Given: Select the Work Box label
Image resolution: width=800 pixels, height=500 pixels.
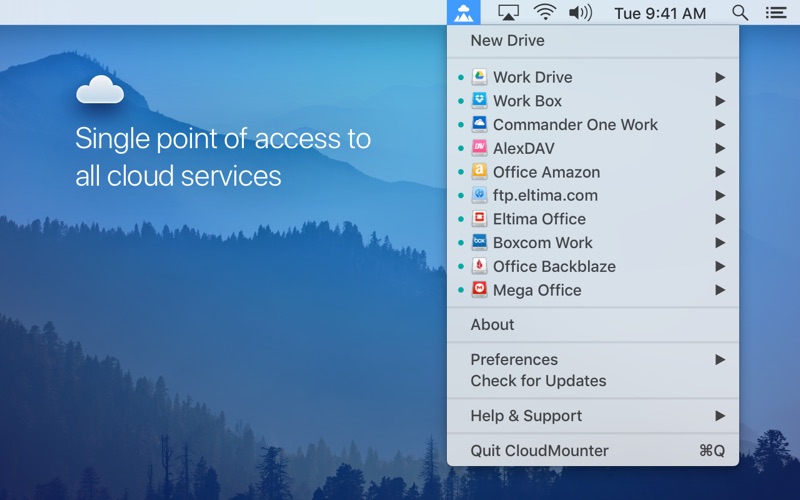Looking at the screenshot, I should [527, 101].
